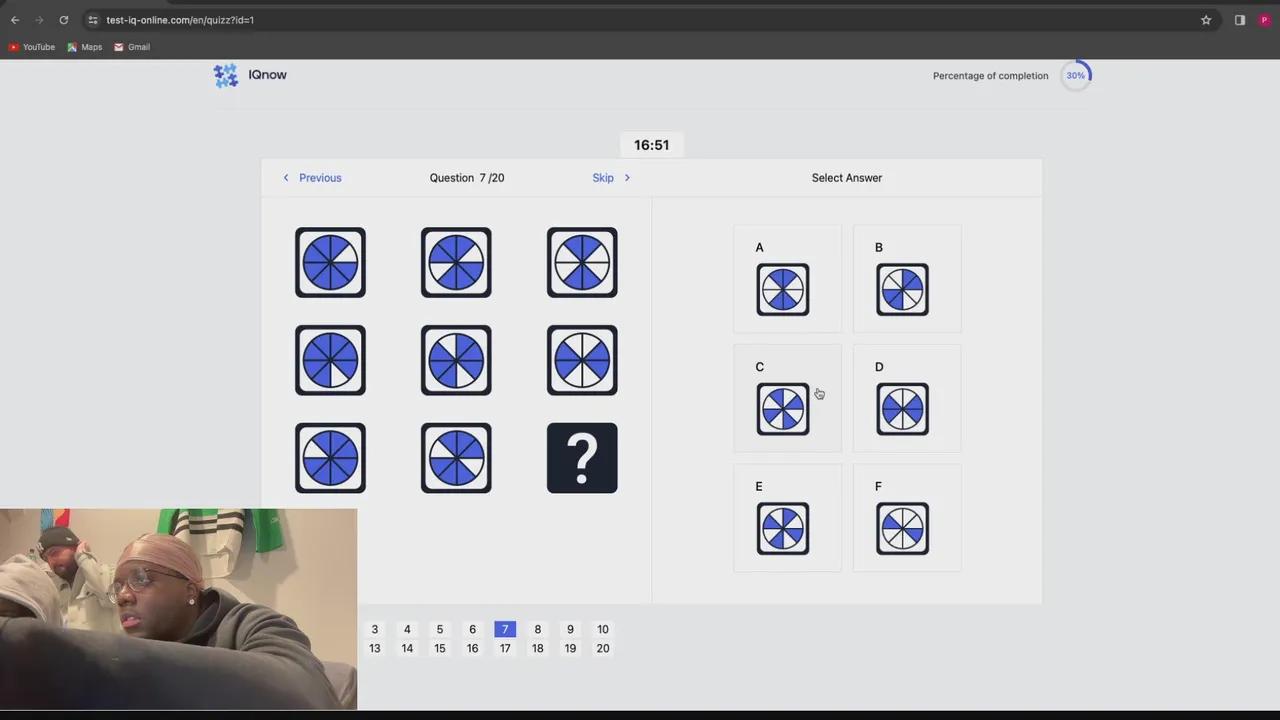The image size is (1280, 720).
Task: Open the Gmail bookmark
Action: pyautogui.click(x=132, y=47)
